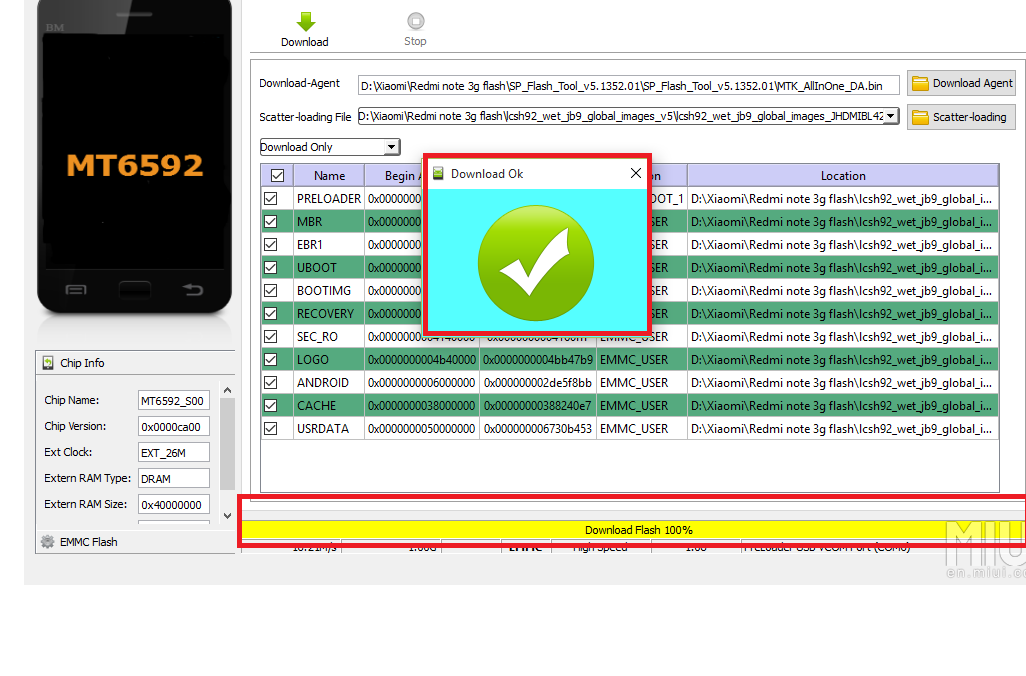The height and width of the screenshot is (676, 1026).
Task: Open the Download Only mode dropdown
Action: coord(391,148)
